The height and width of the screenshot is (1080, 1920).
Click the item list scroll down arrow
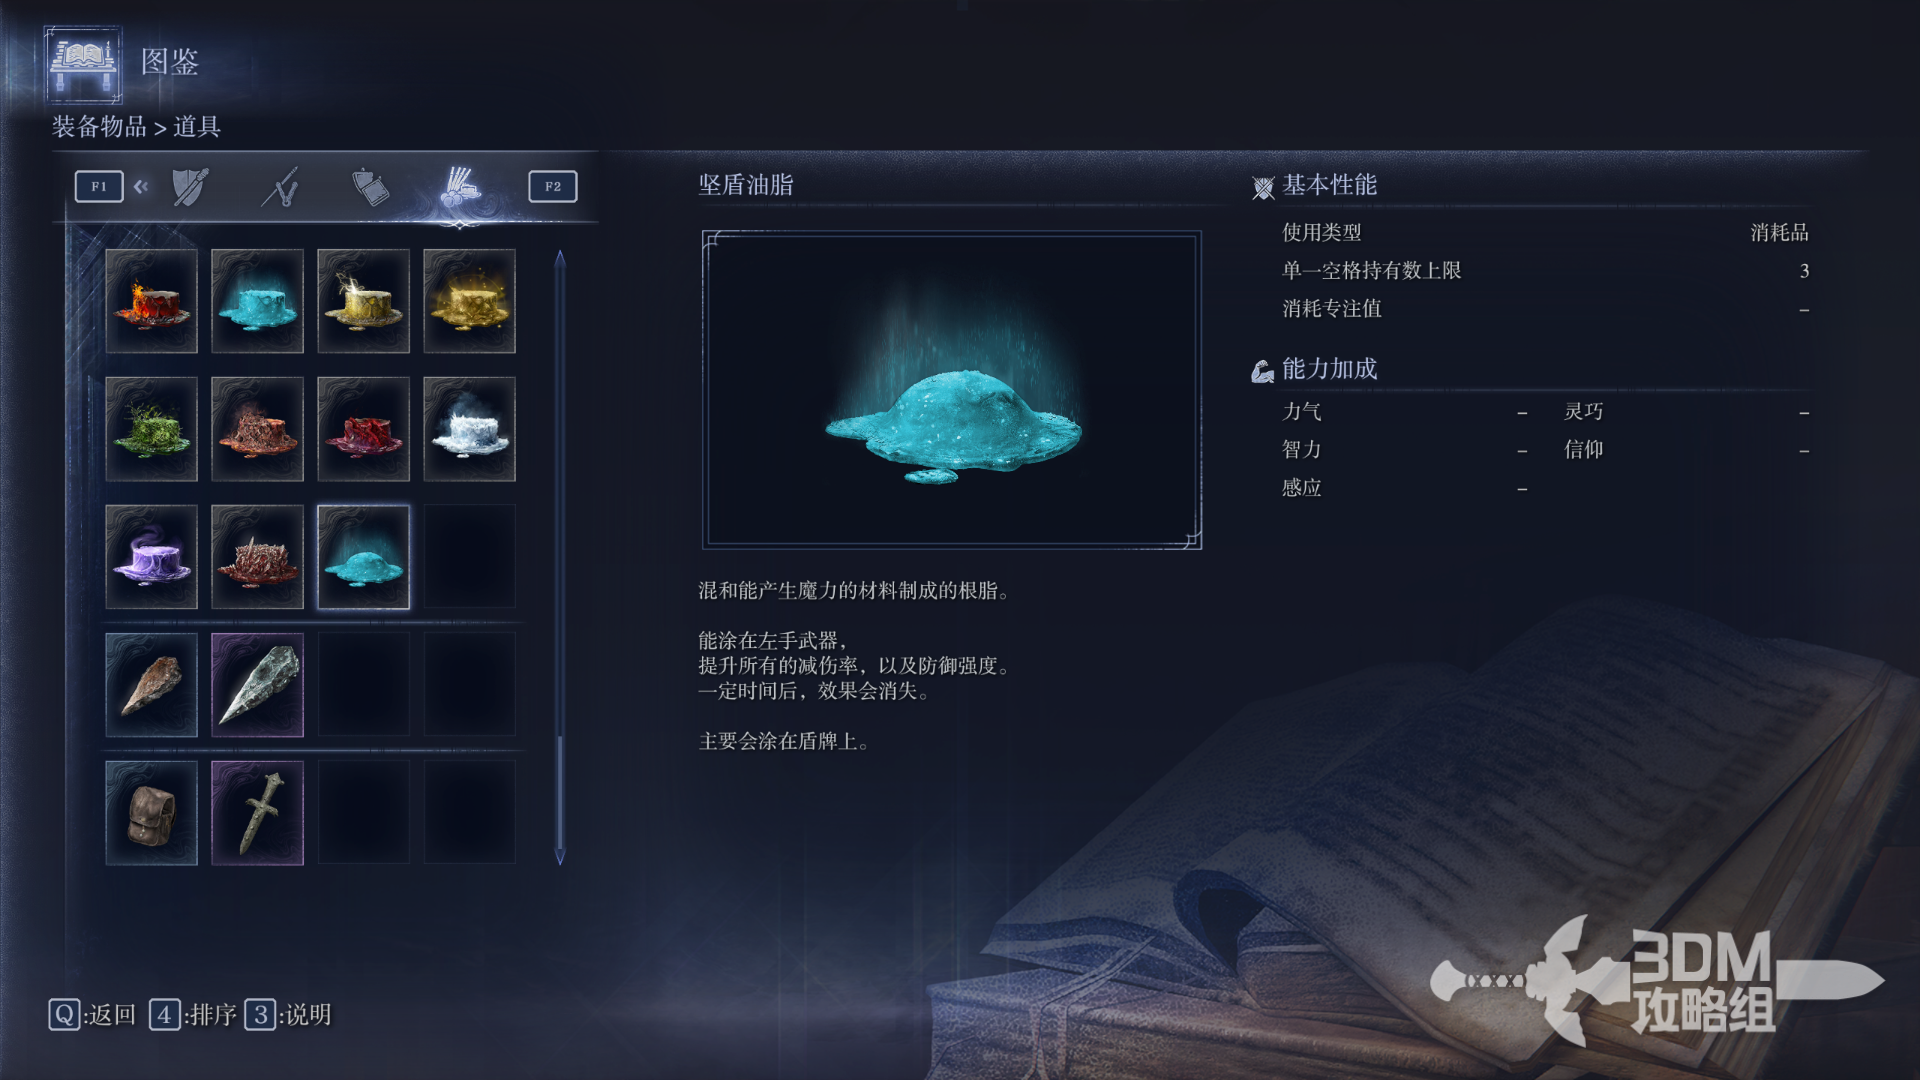tap(560, 857)
